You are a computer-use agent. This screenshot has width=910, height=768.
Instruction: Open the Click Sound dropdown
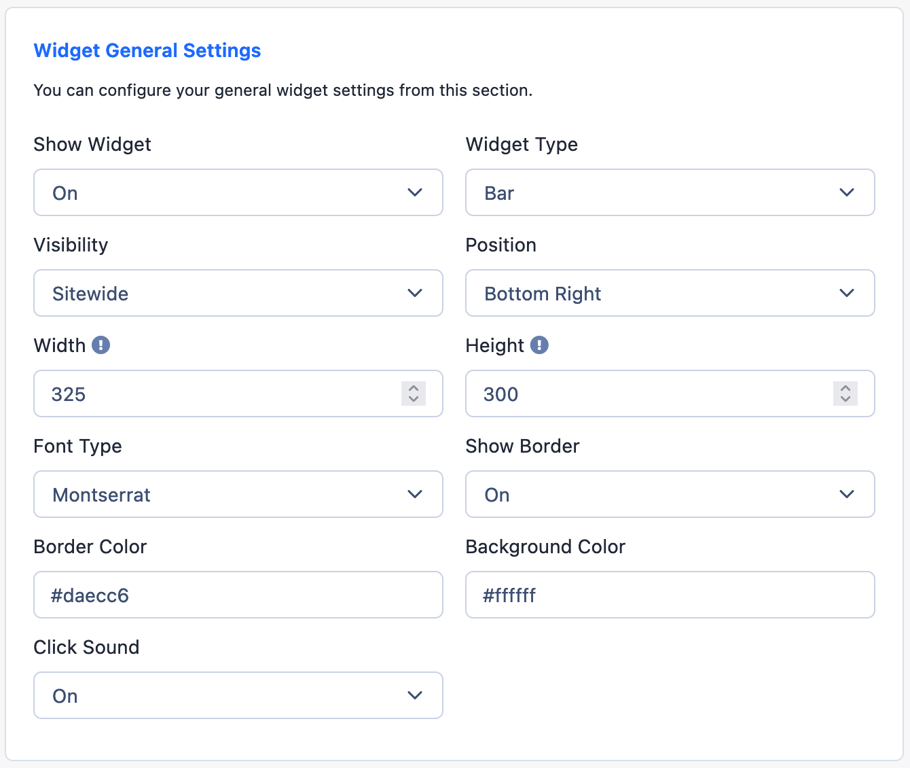point(238,695)
